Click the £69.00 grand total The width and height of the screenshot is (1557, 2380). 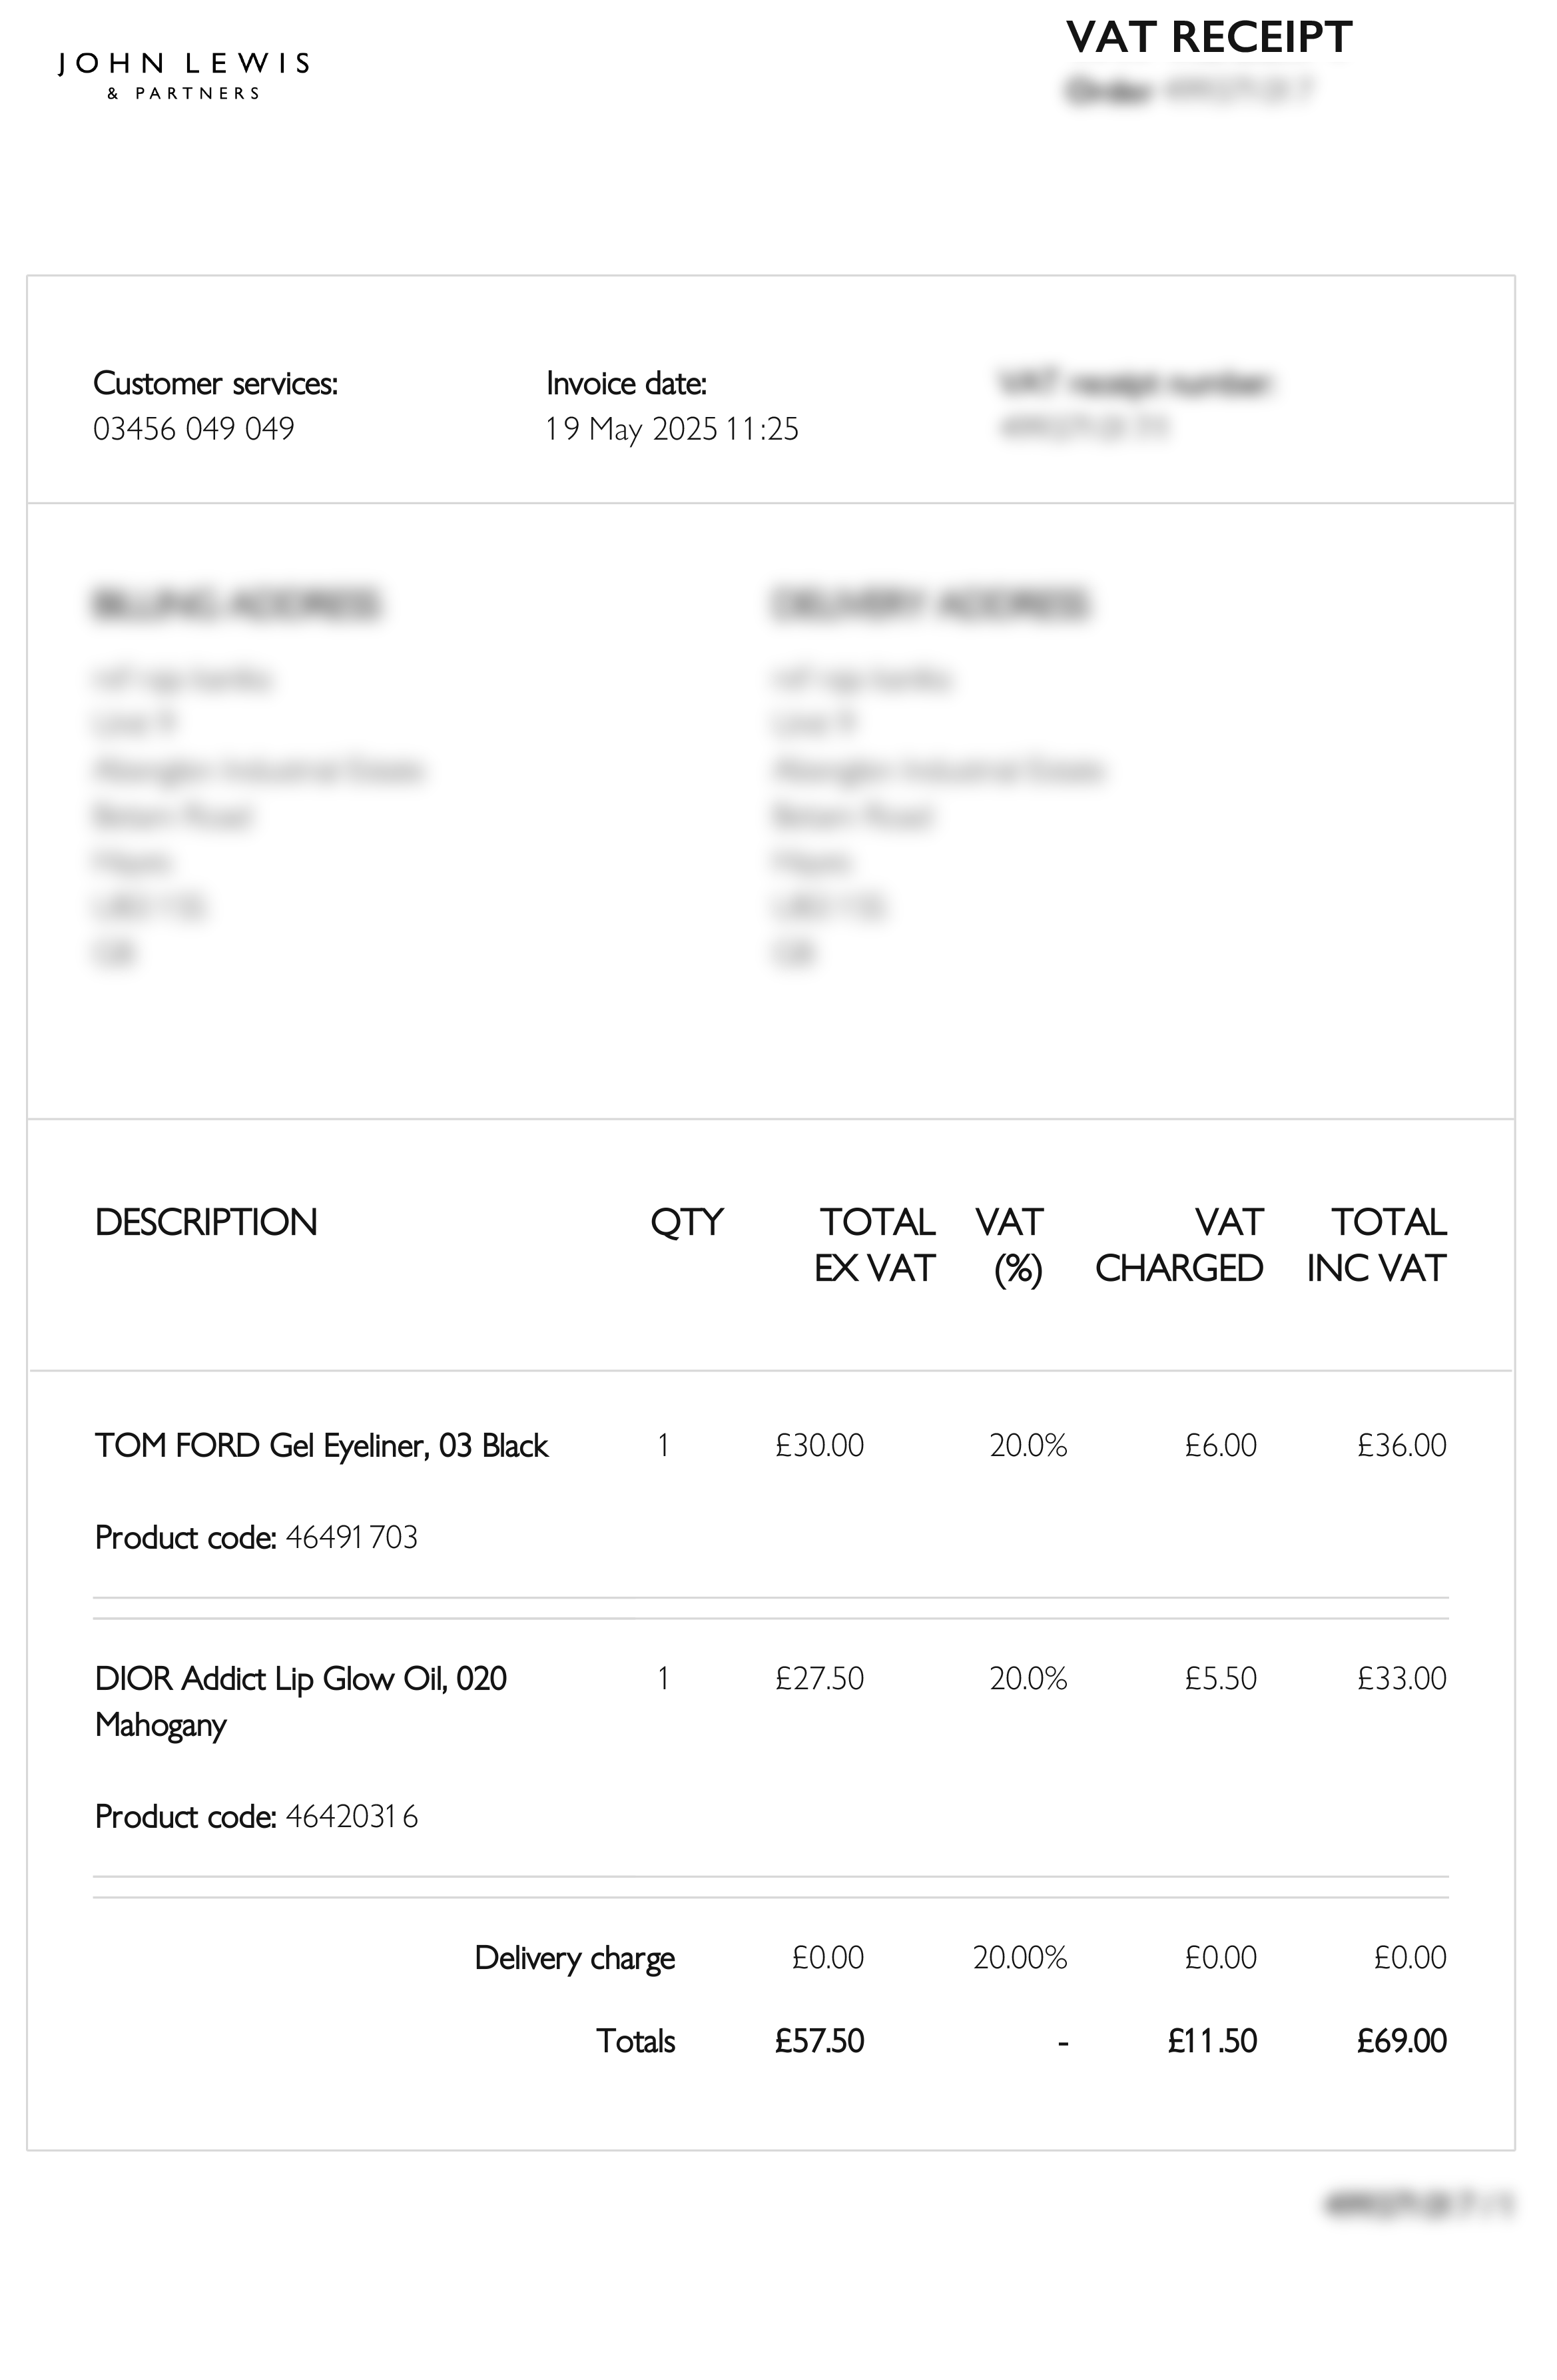(1401, 2041)
